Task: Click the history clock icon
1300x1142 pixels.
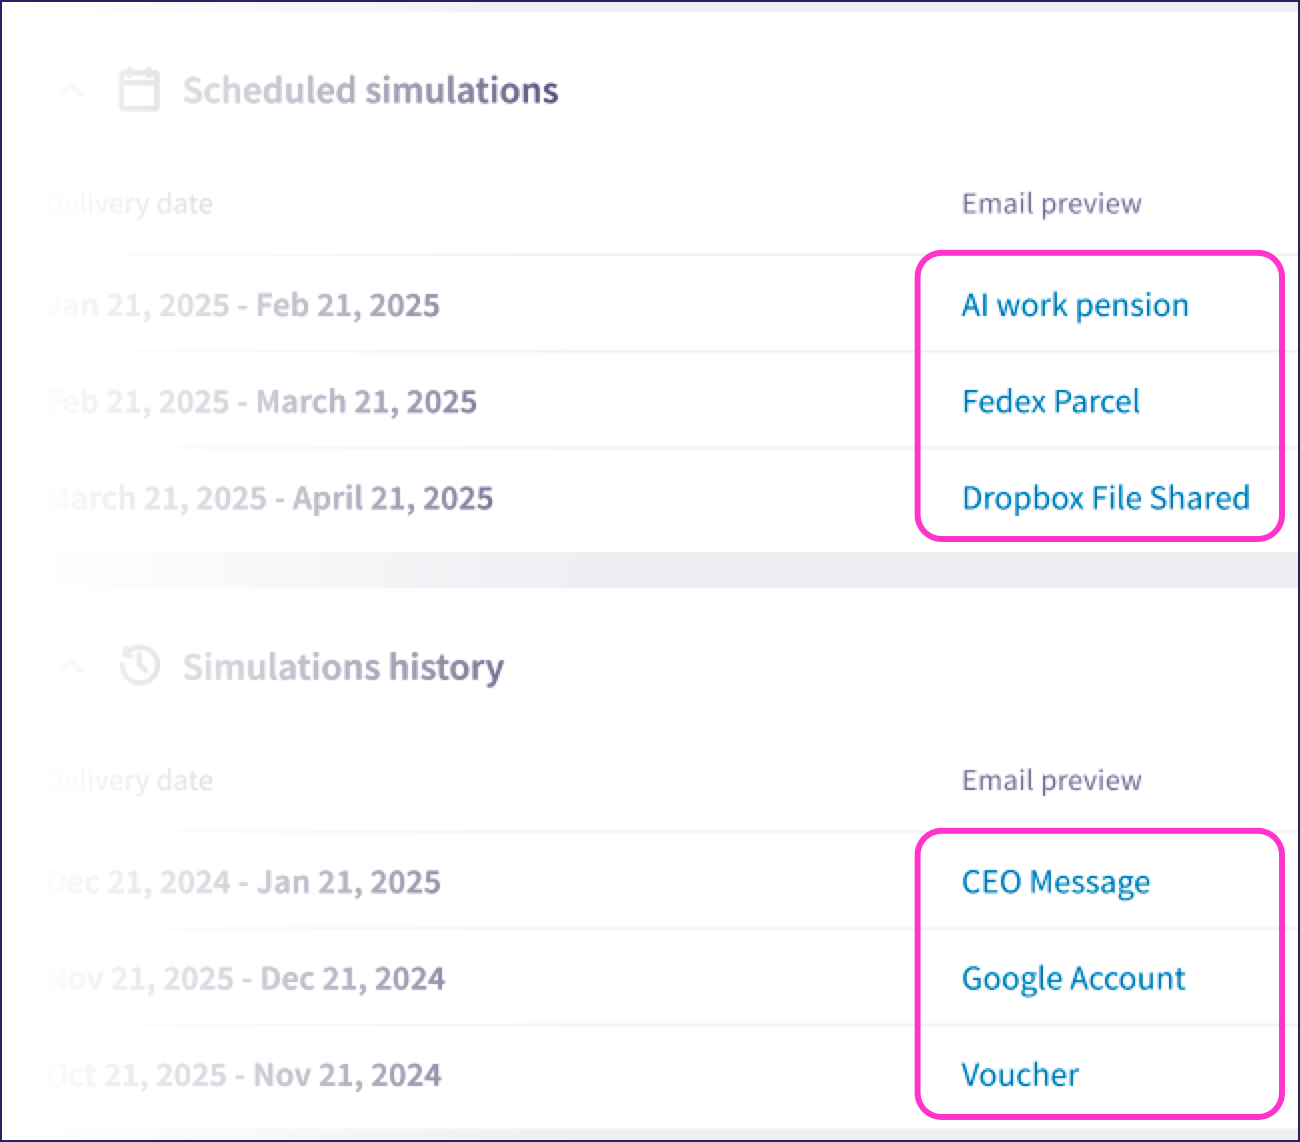Action: 140,666
